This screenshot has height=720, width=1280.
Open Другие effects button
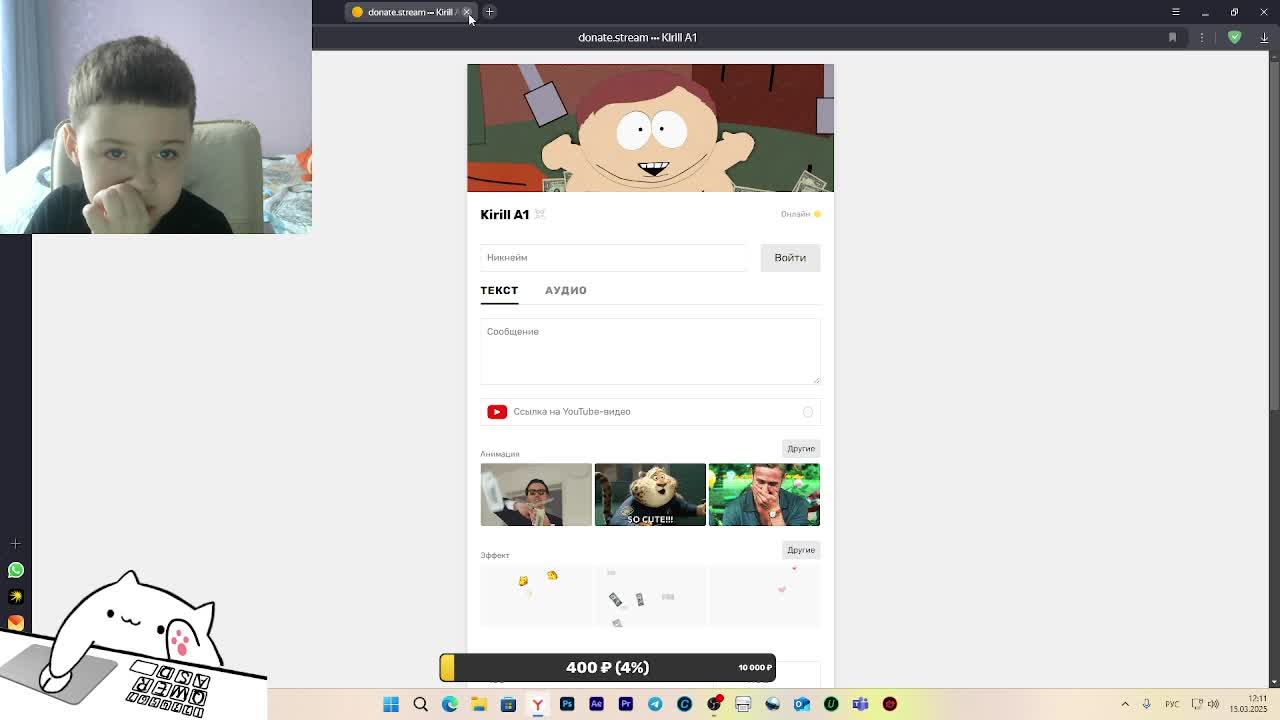click(x=801, y=549)
